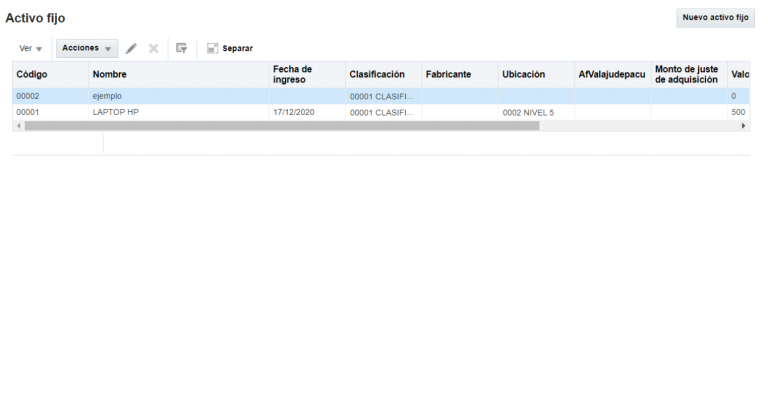This screenshot has width=768, height=398.
Task: Click the Clasificación column header
Action: pos(384,74)
